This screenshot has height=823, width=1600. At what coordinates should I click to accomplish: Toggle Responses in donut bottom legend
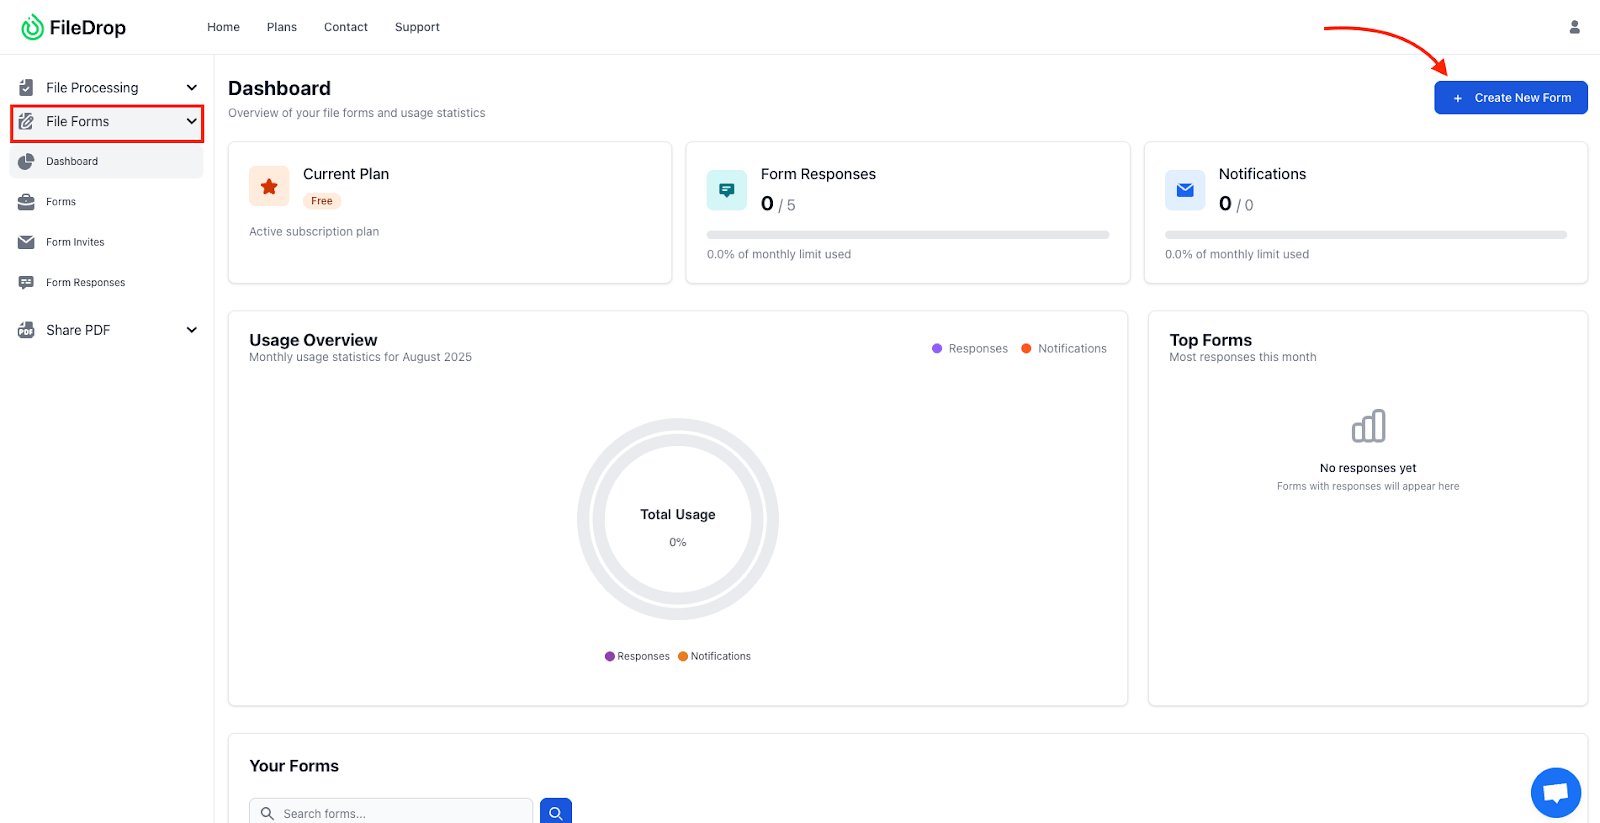(x=637, y=657)
